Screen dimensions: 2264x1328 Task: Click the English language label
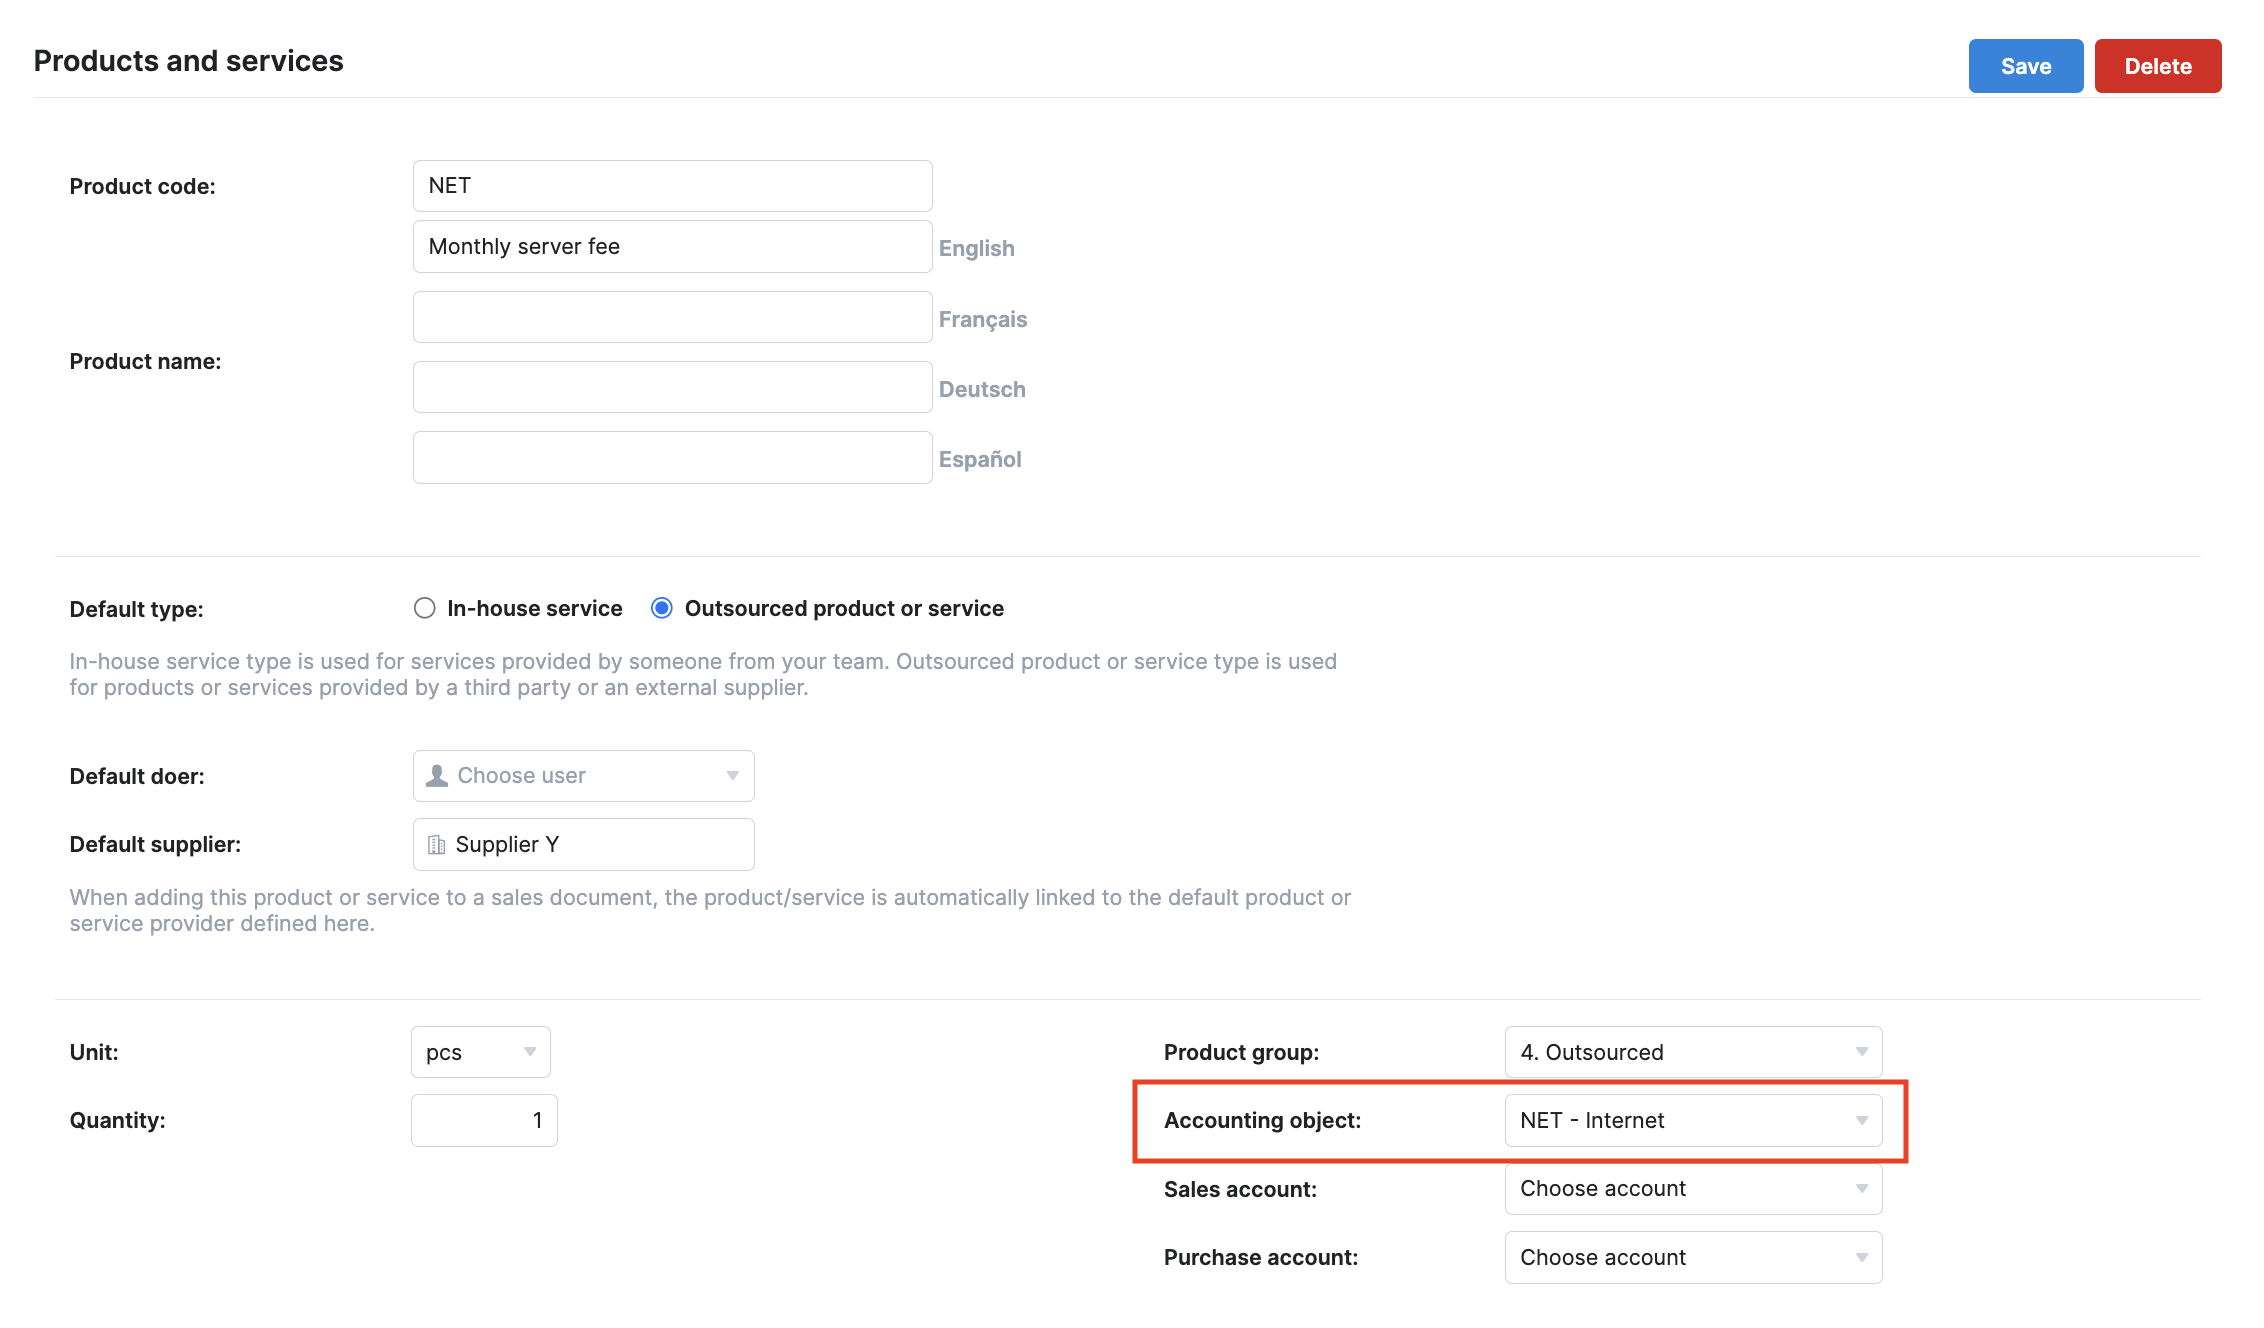(976, 248)
